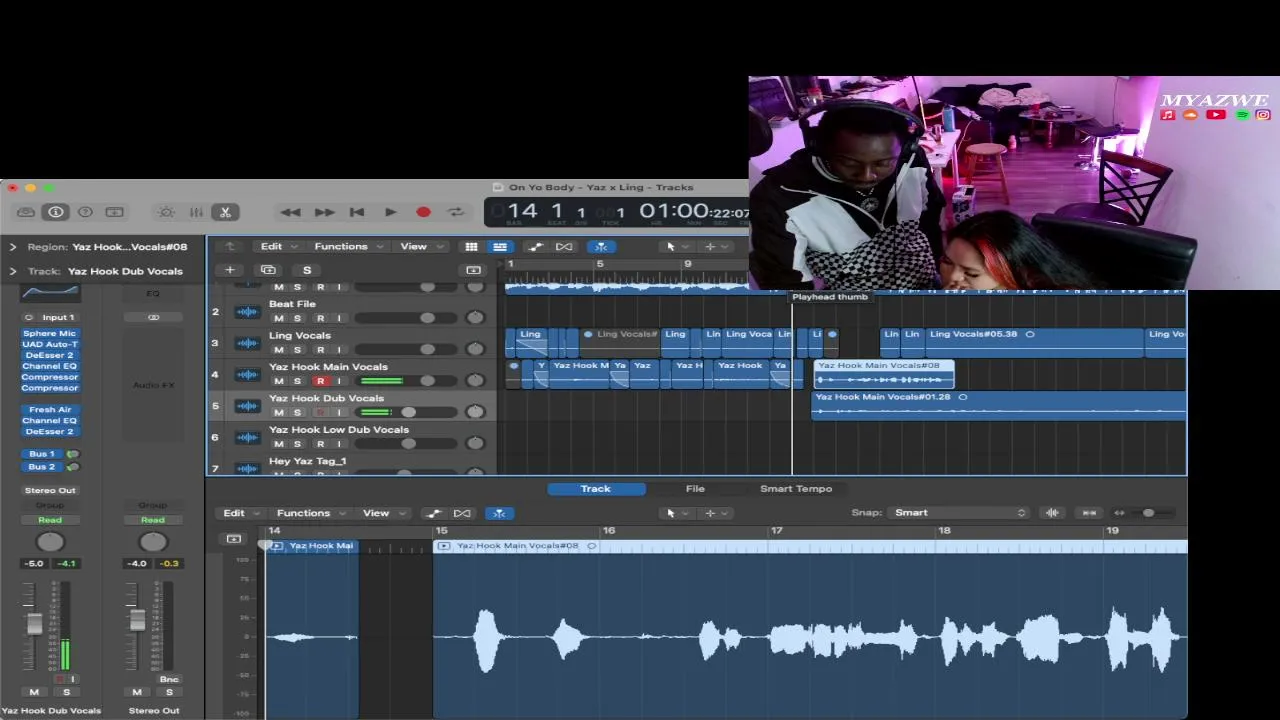
Task: Open the Mixer button in the control bar
Action: tap(196, 212)
